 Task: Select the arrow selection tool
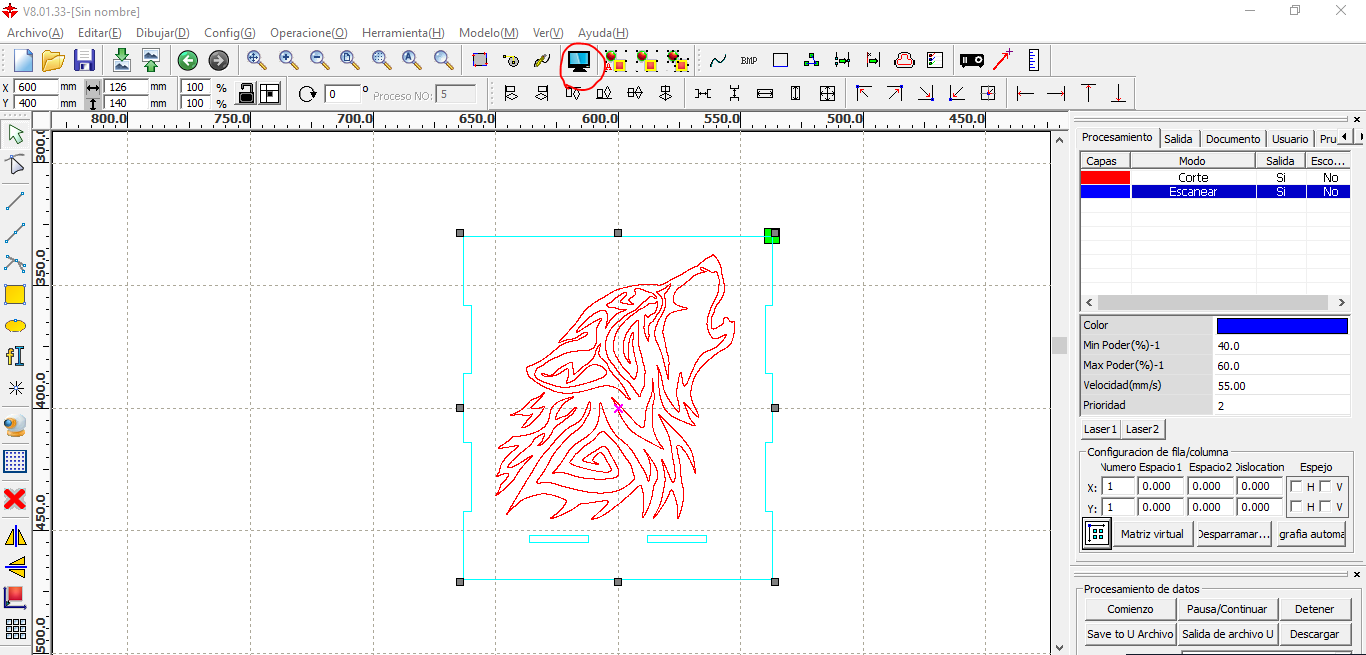(x=15, y=134)
